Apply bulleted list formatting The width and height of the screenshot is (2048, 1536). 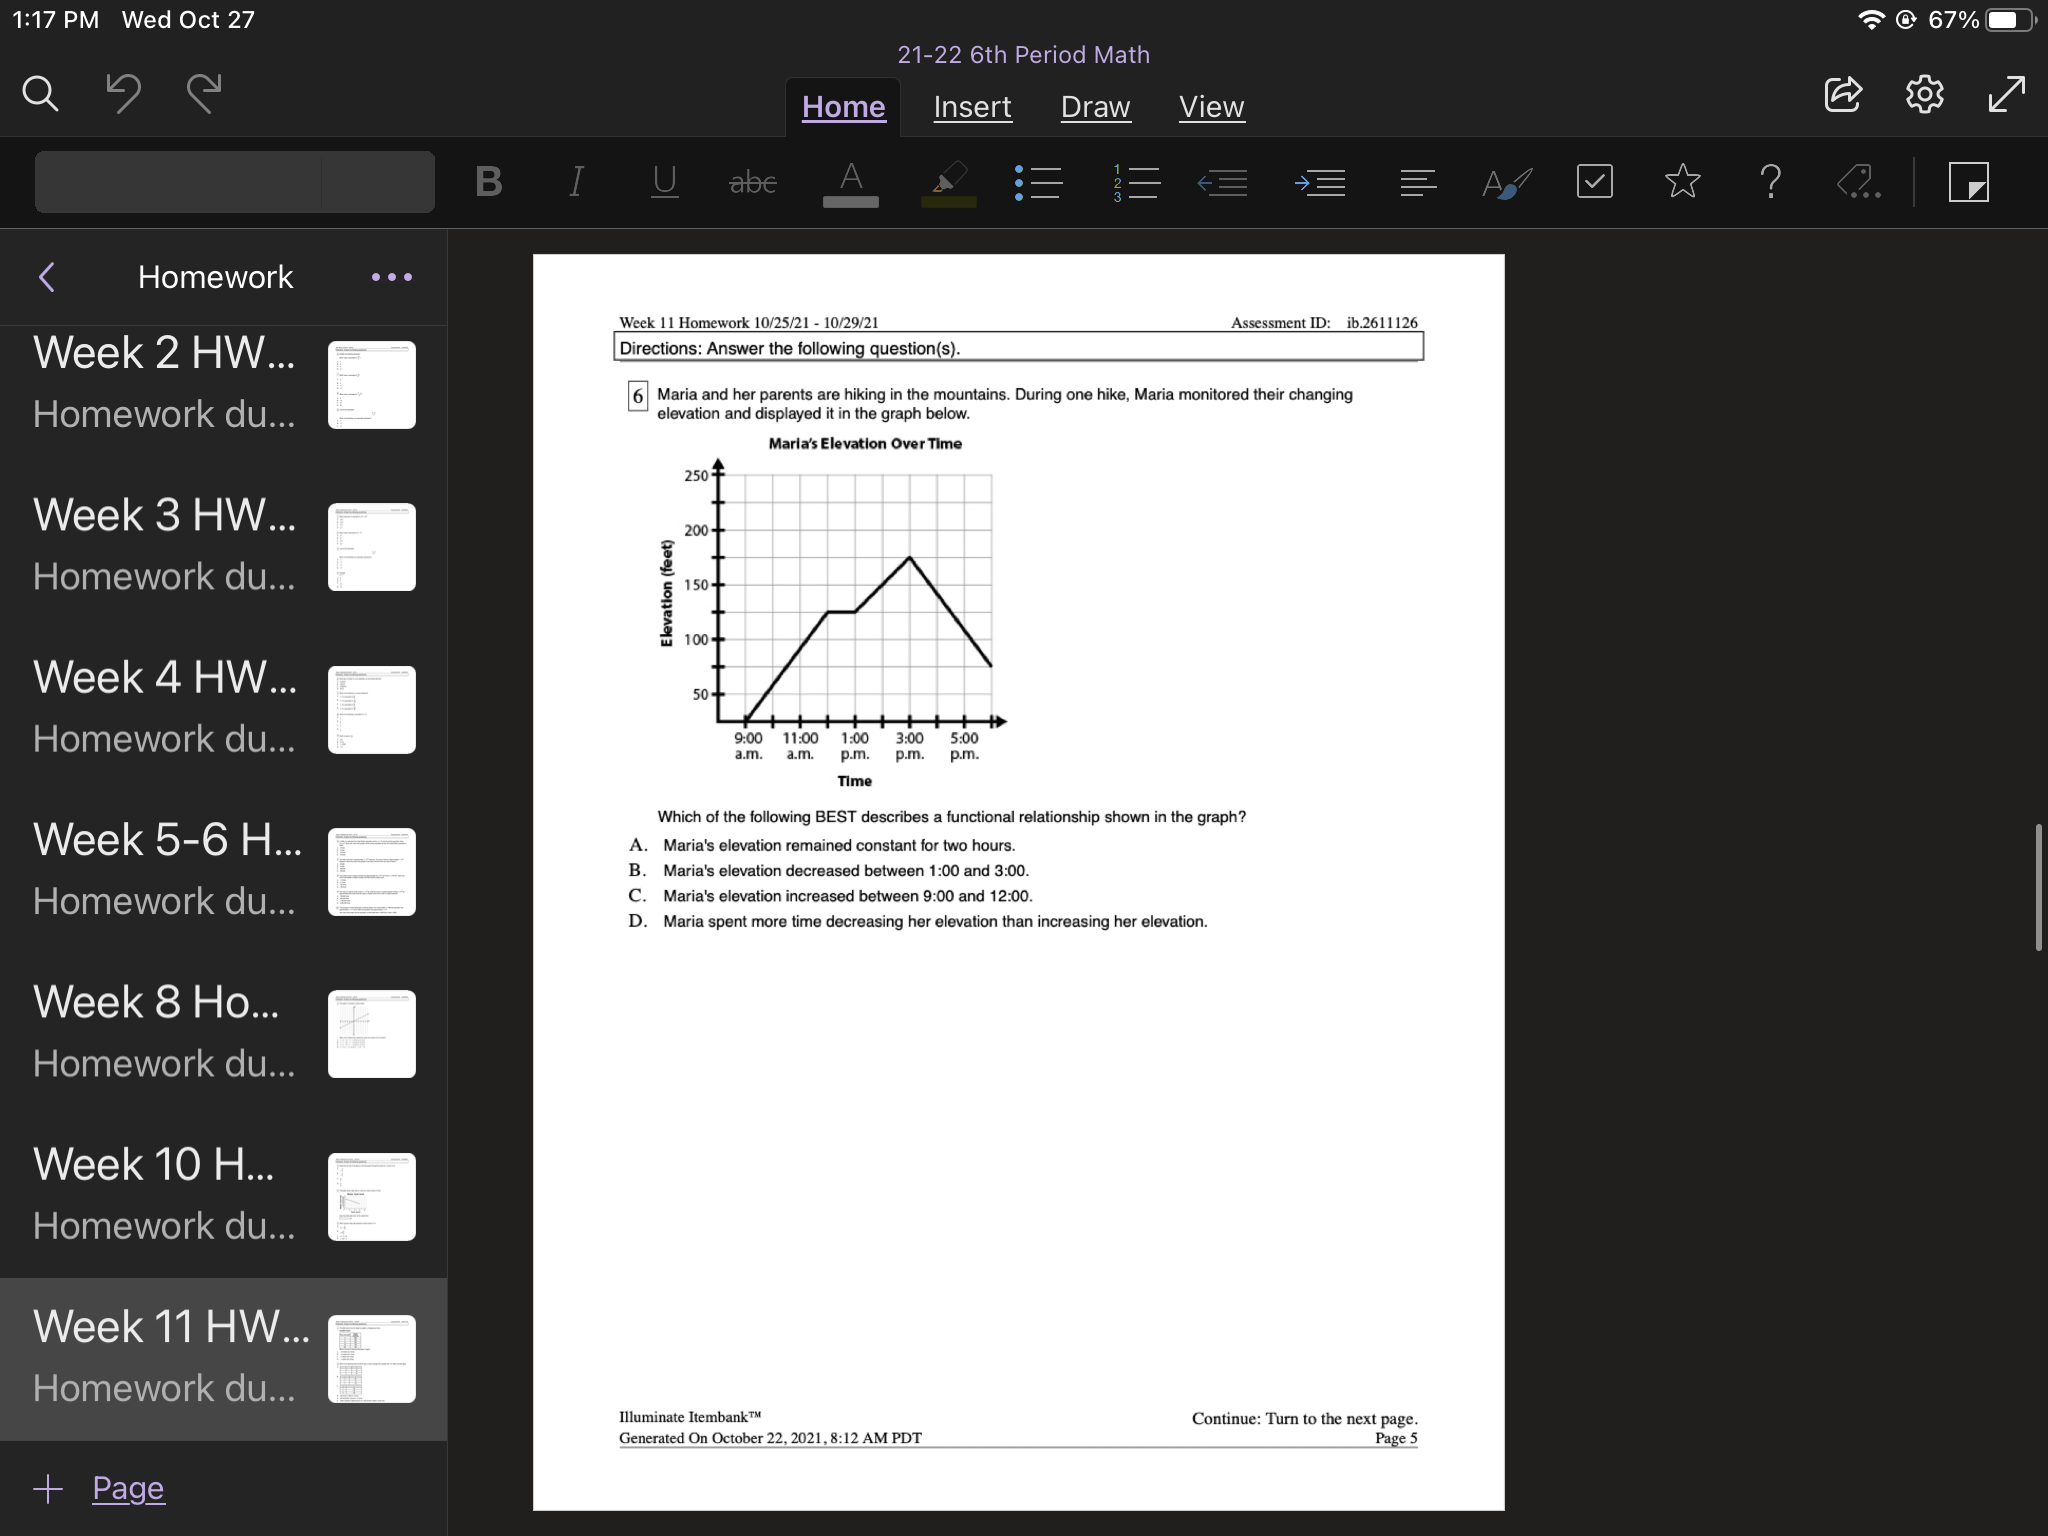pyautogui.click(x=1038, y=182)
